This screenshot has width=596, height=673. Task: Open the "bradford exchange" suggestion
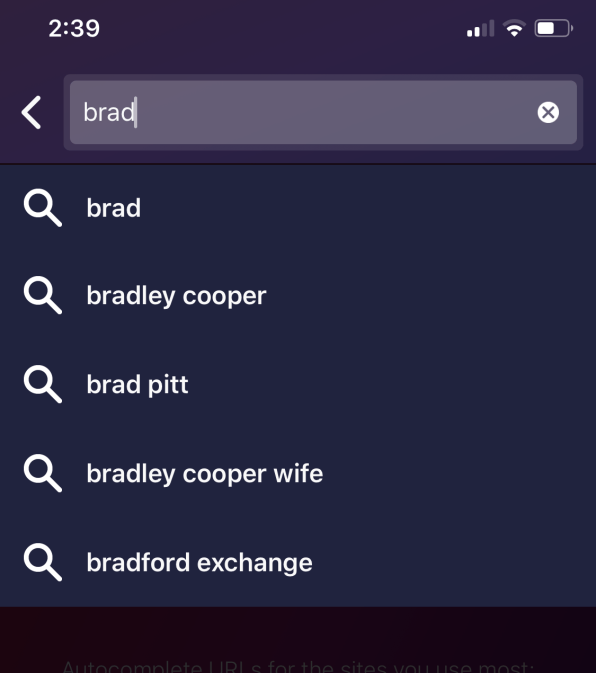tap(298, 562)
